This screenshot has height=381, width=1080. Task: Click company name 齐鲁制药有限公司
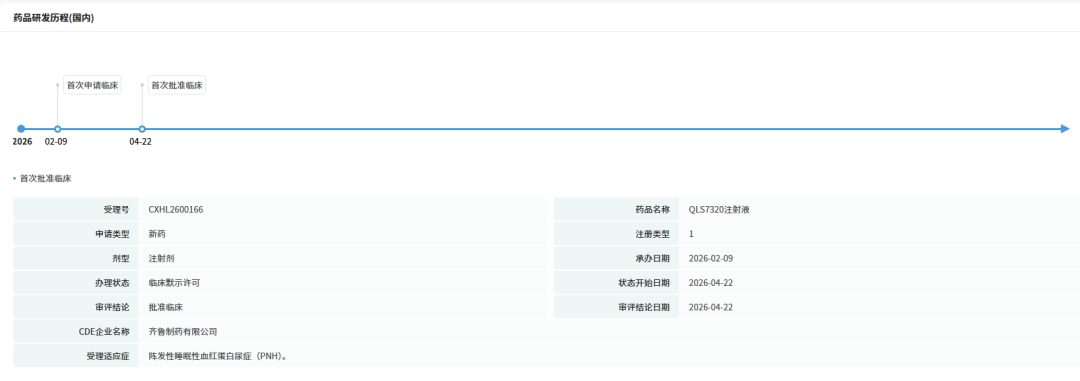(x=183, y=331)
